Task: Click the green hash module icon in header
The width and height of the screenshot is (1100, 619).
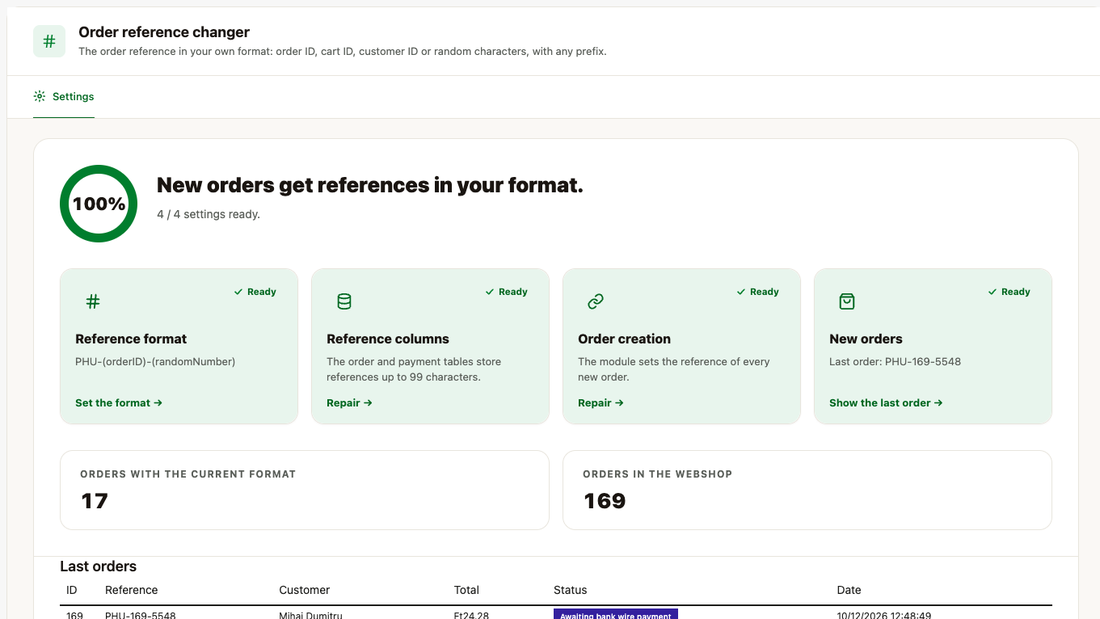Action: click(49, 41)
